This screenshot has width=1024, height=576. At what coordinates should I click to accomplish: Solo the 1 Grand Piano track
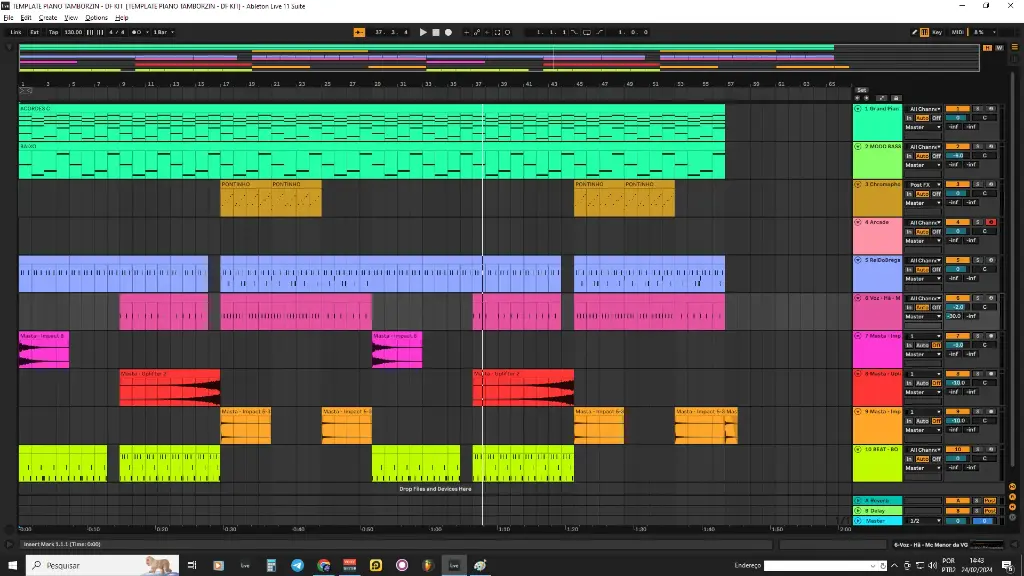click(x=978, y=109)
